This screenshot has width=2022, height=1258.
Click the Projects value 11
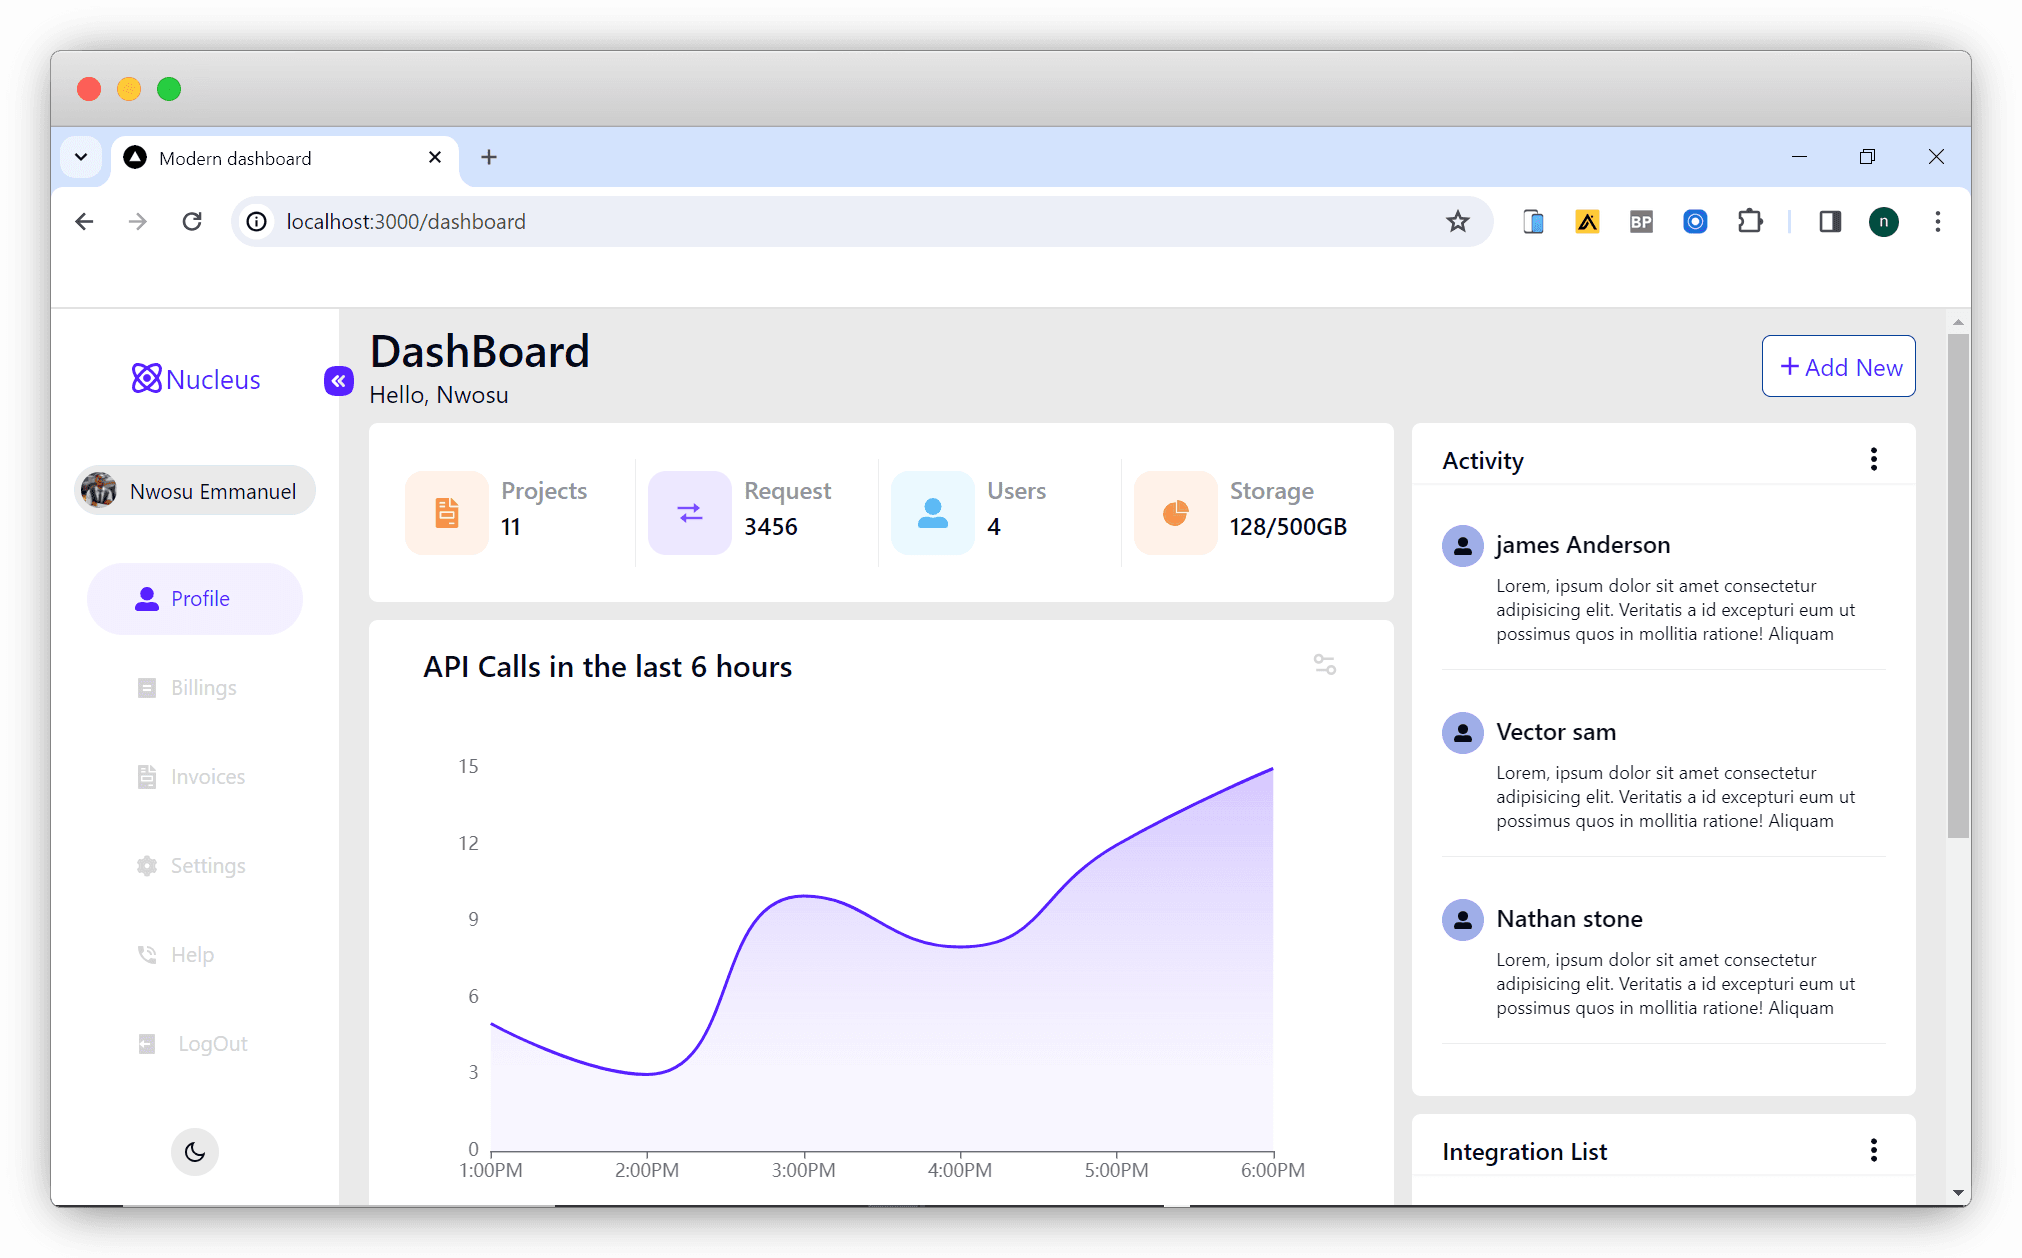coord(511,527)
